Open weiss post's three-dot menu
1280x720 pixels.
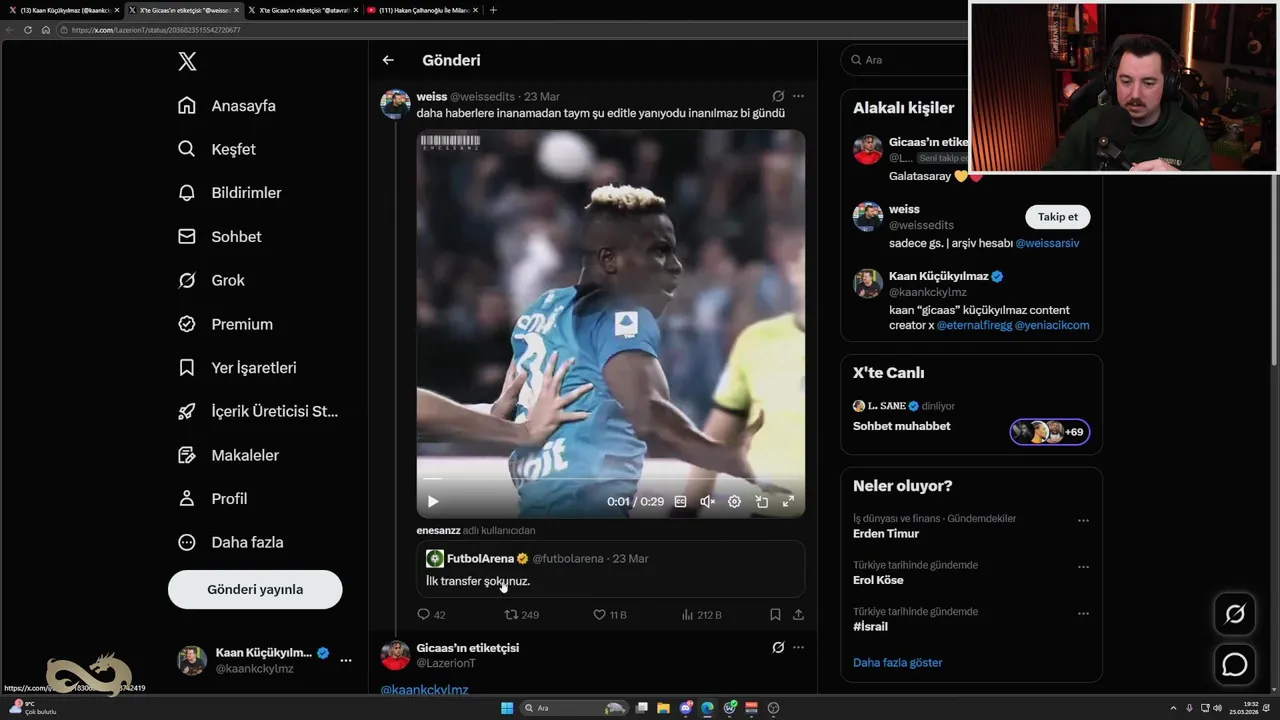click(798, 96)
